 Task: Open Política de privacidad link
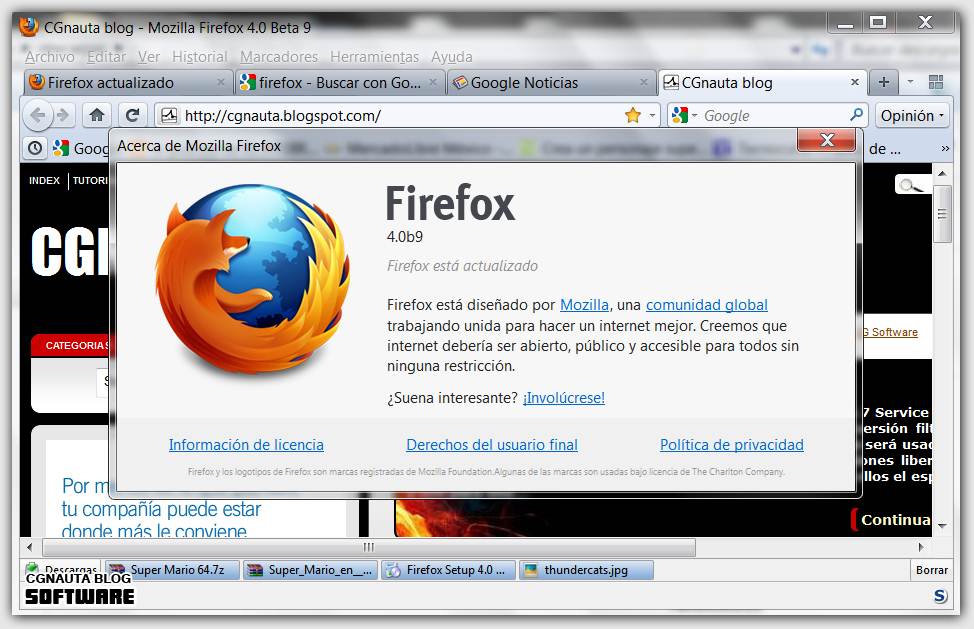pos(732,445)
